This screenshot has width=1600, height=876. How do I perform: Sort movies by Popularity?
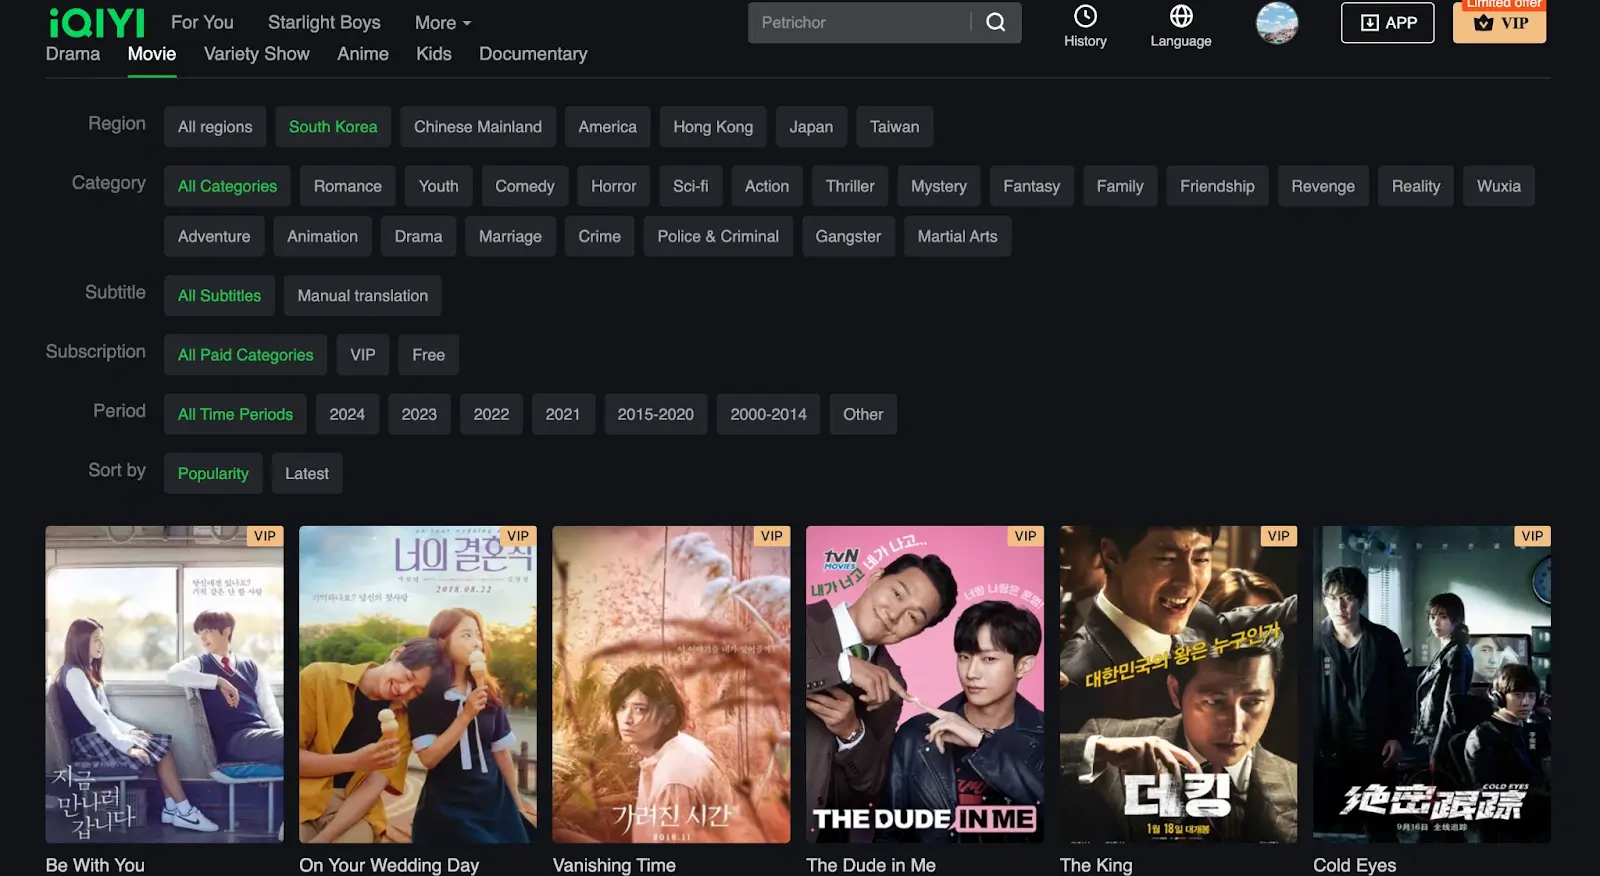pos(213,474)
